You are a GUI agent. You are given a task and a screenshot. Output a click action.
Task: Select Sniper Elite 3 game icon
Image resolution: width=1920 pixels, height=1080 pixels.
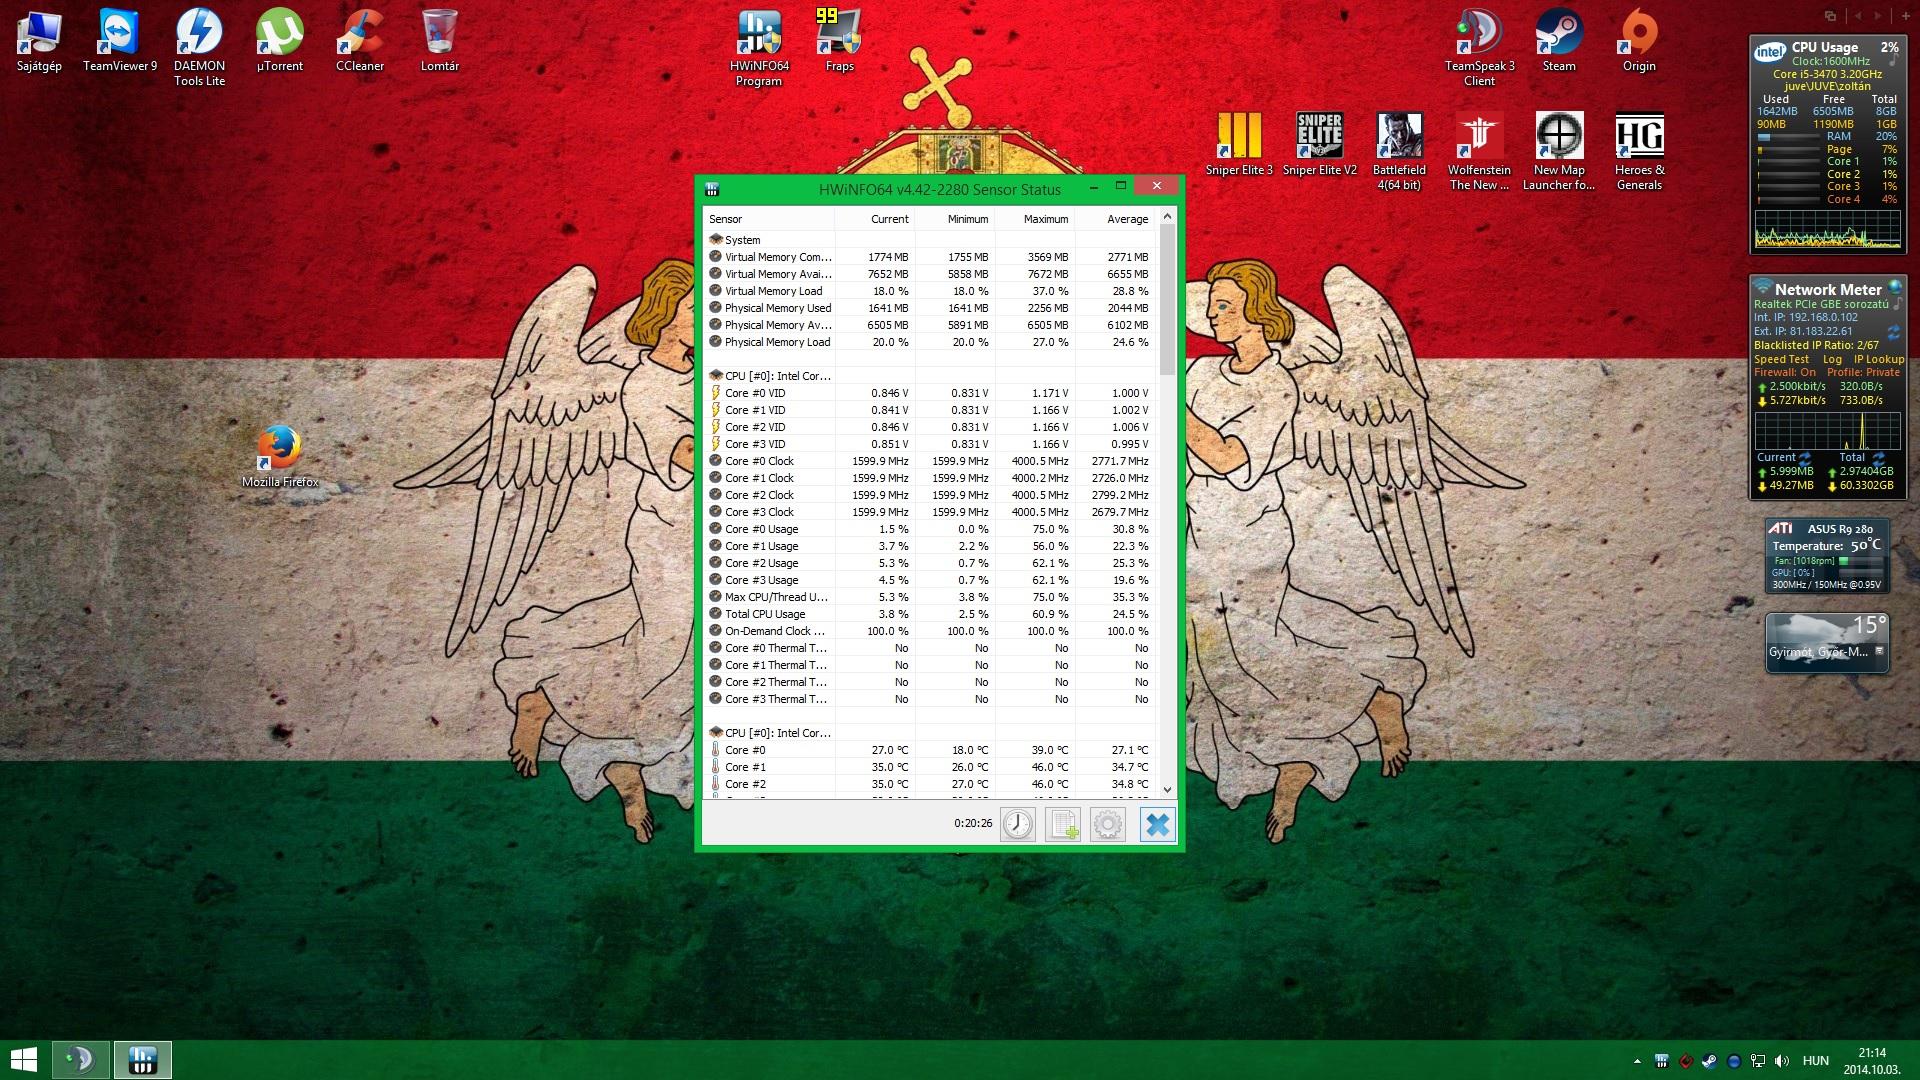(x=1239, y=144)
